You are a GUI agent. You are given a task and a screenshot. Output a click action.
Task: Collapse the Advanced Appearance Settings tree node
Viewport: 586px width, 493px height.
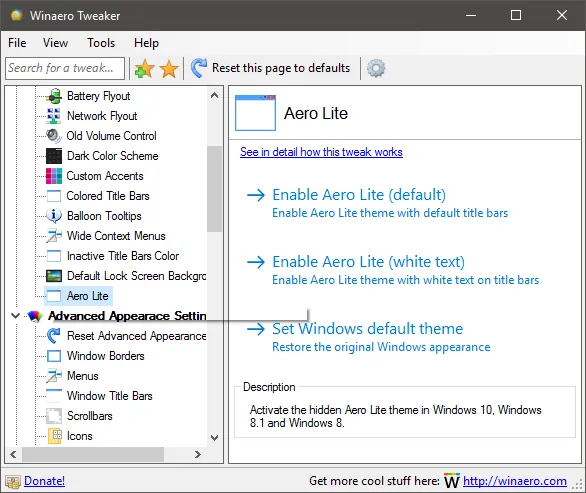[15, 316]
